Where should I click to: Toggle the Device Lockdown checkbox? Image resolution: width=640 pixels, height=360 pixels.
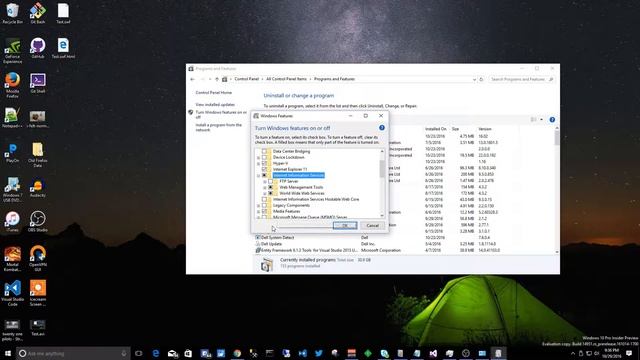tap(264, 157)
